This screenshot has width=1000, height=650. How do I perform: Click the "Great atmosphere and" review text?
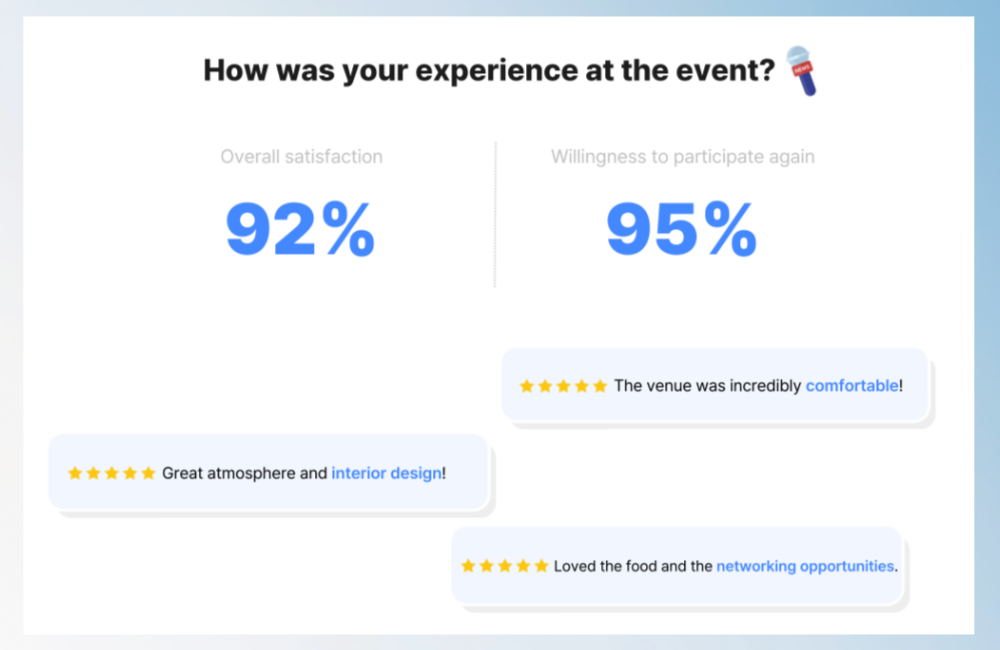(x=244, y=473)
